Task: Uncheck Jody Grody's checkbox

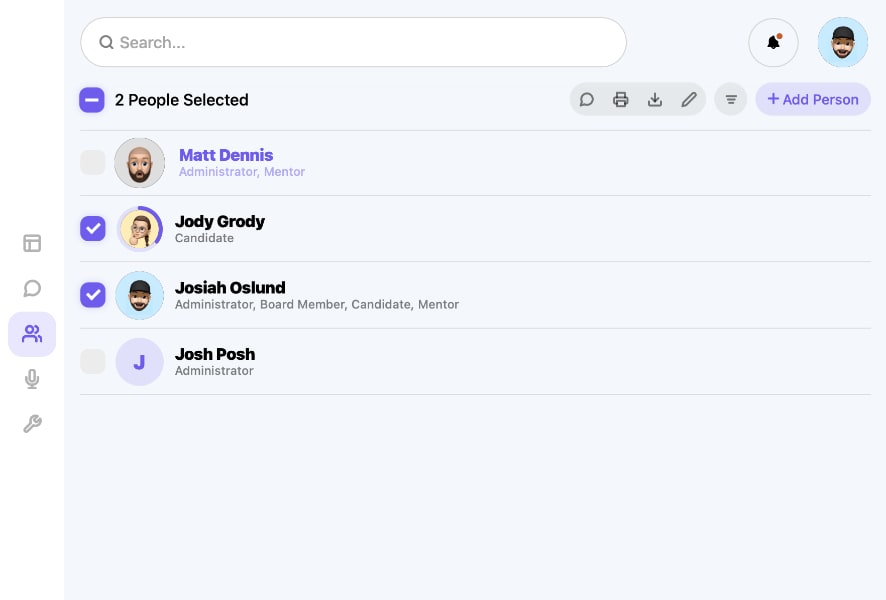Action: (x=93, y=228)
